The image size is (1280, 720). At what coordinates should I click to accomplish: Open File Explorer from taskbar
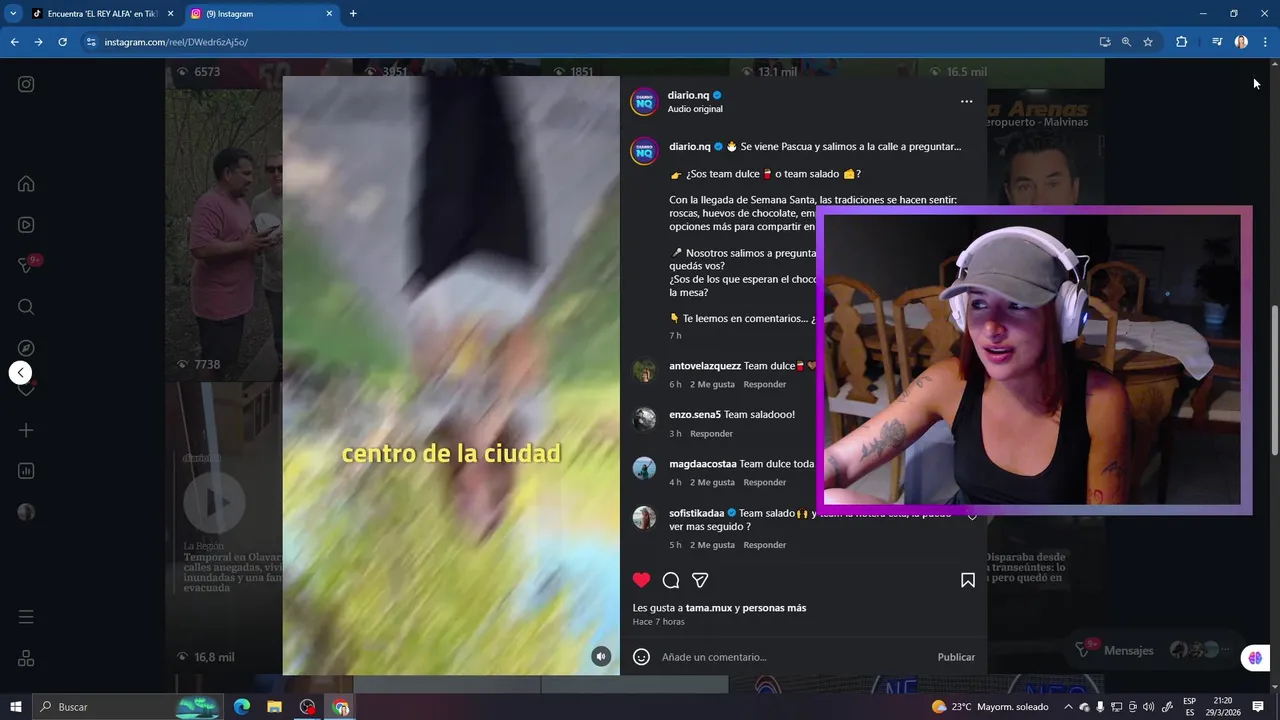tap(274, 707)
